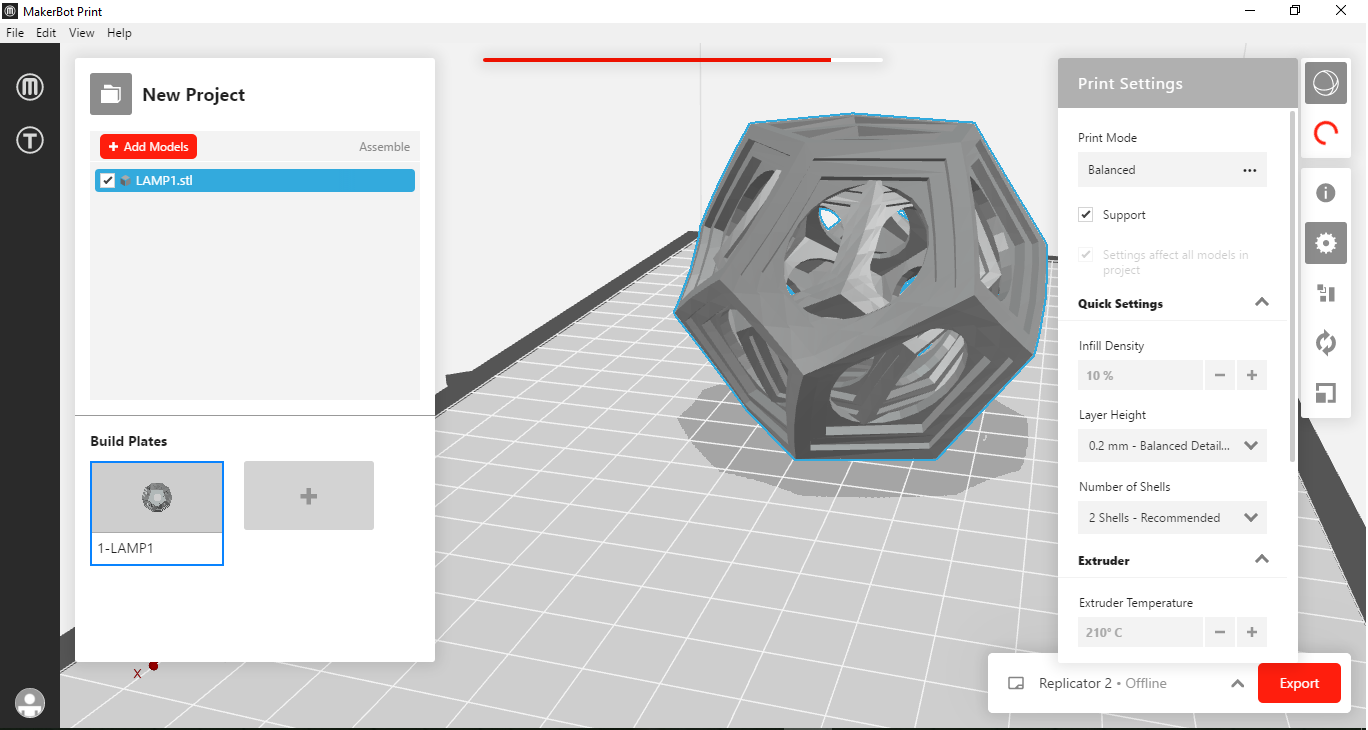Image resolution: width=1368 pixels, height=730 pixels.
Task: Decrease Infill Density with minus
Action: 1220,376
